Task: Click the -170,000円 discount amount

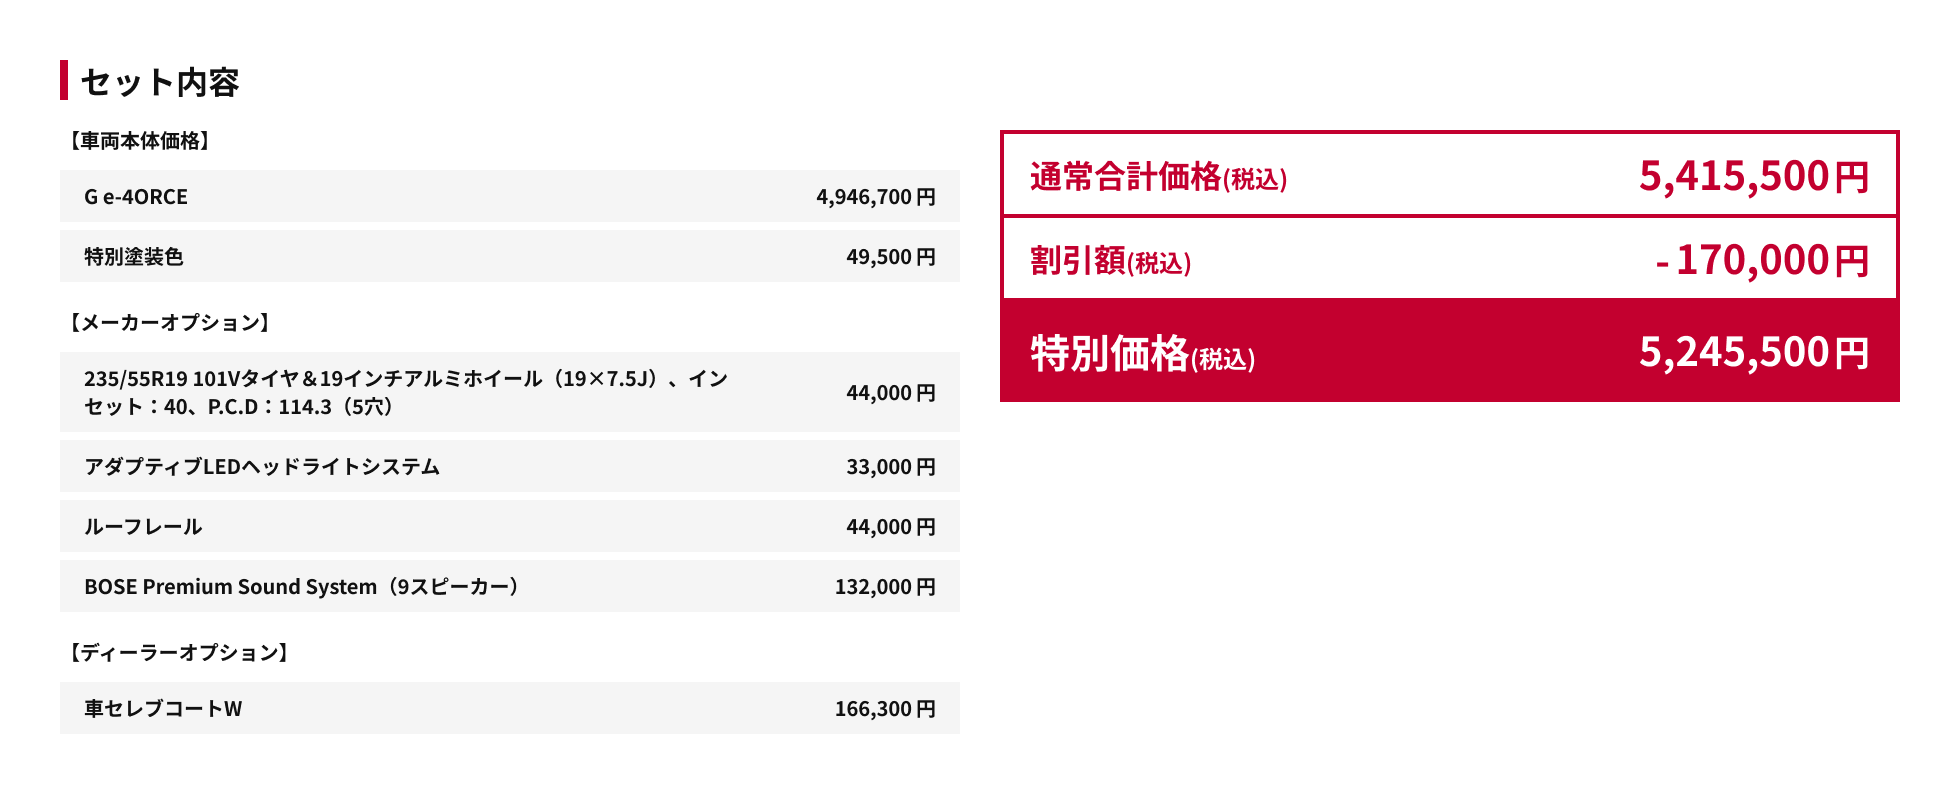Action: coord(1762,260)
